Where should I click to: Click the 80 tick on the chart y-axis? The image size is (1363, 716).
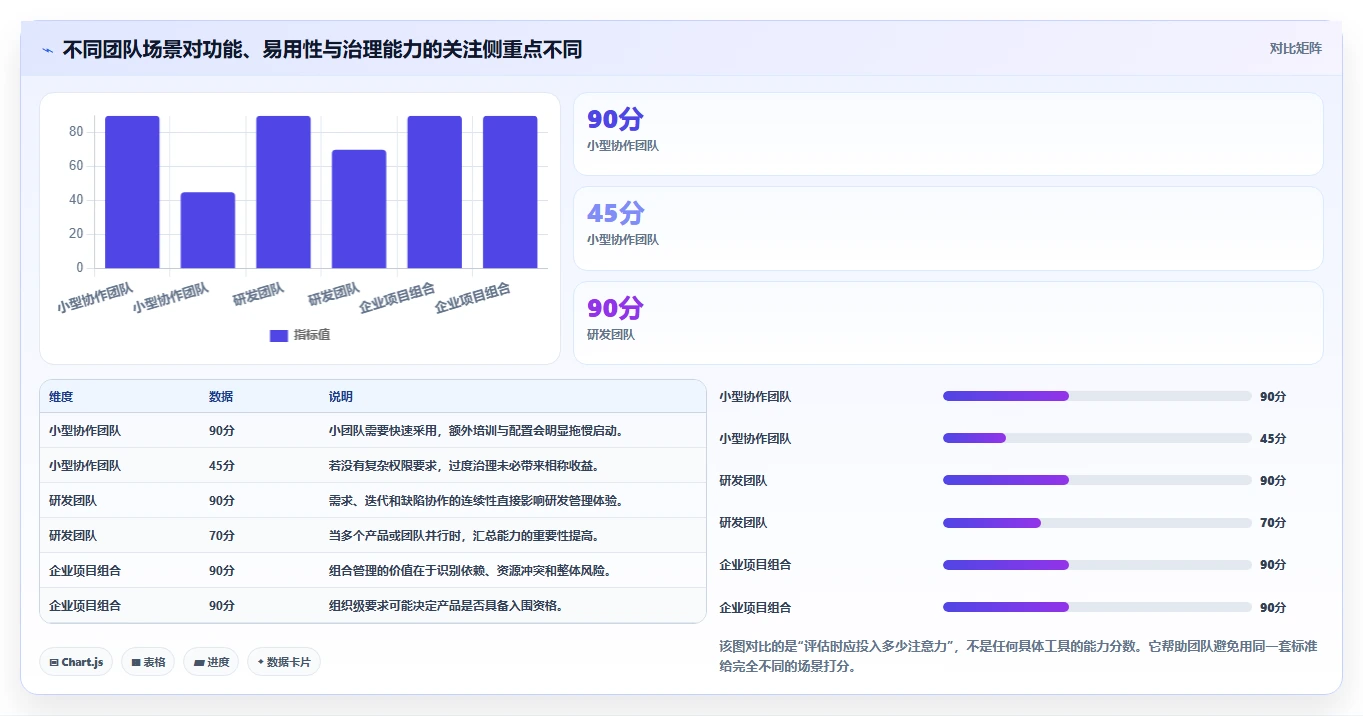76,132
